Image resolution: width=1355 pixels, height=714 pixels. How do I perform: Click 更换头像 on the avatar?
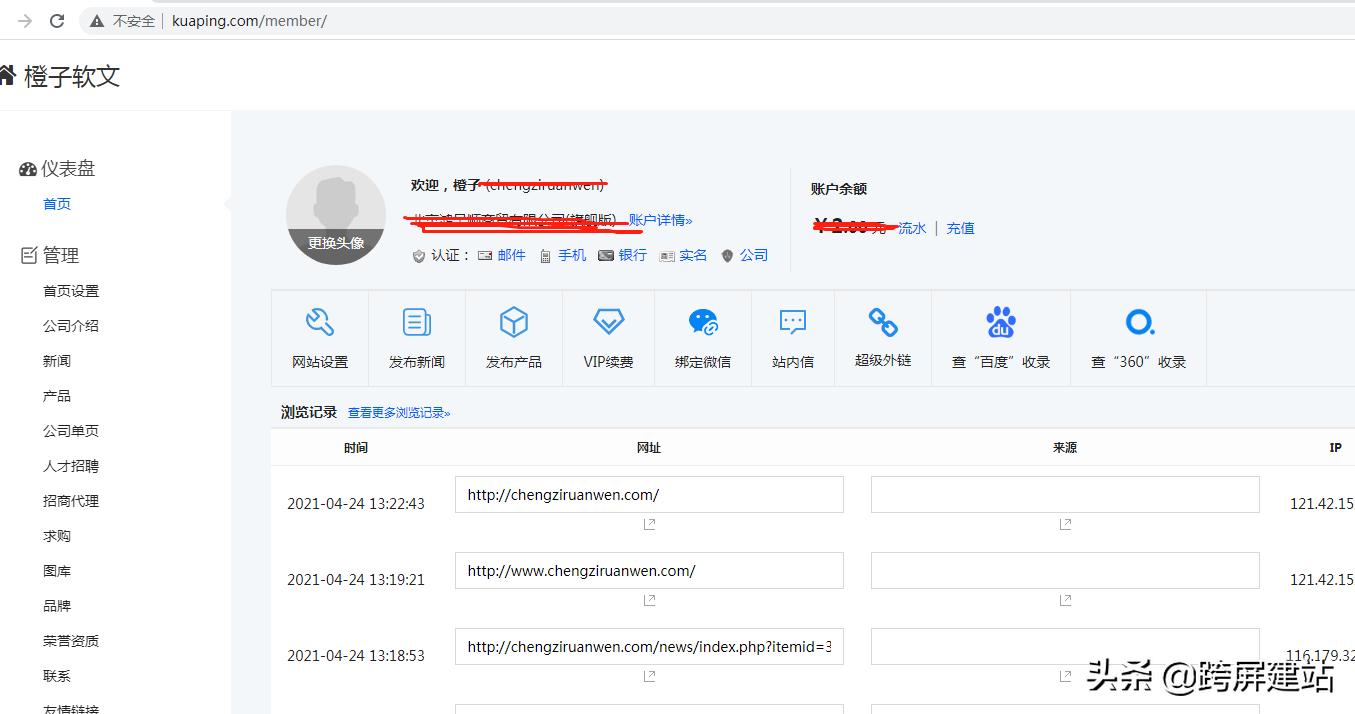[x=336, y=243]
